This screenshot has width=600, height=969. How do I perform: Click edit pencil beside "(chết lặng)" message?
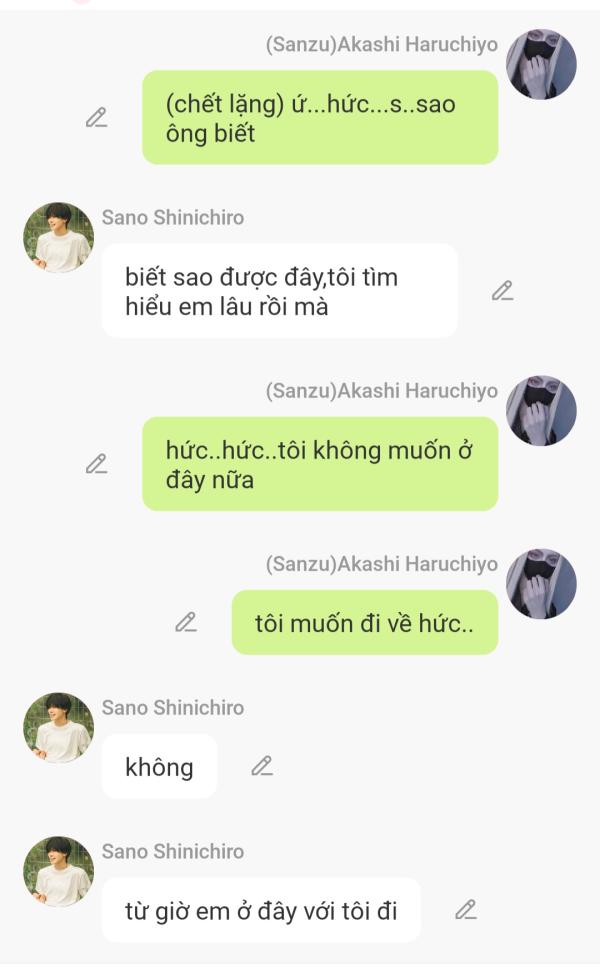pos(96,118)
